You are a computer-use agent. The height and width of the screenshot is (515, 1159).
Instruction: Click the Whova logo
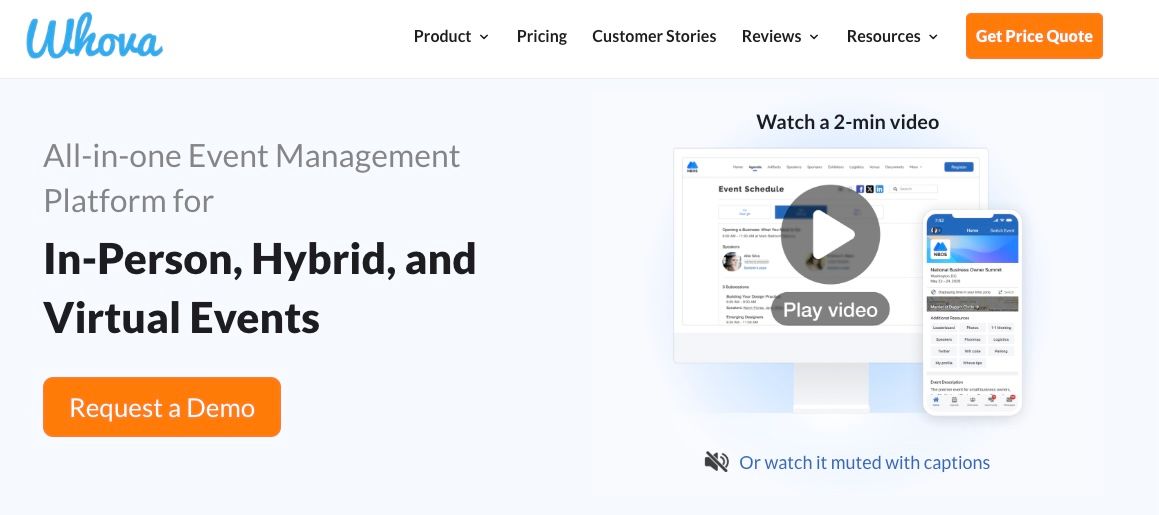pyautogui.click(x=94, y=38)
